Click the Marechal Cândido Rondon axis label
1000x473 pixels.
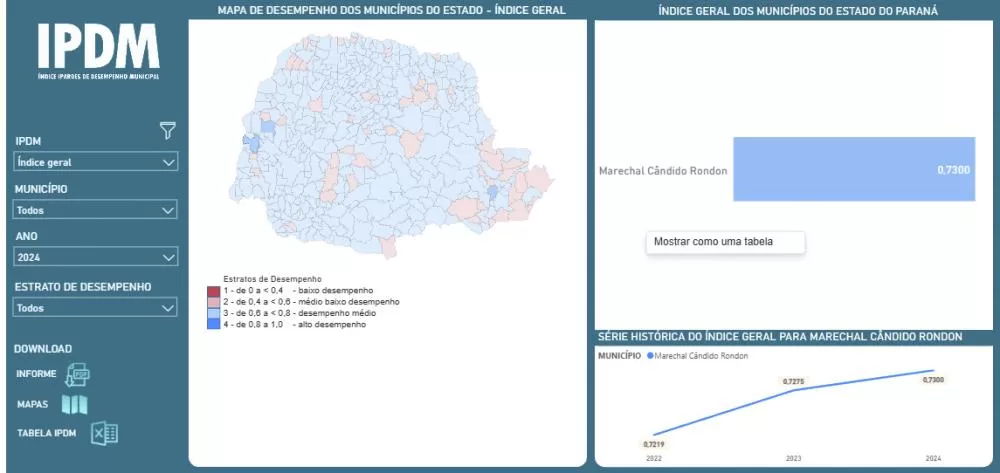663,171
